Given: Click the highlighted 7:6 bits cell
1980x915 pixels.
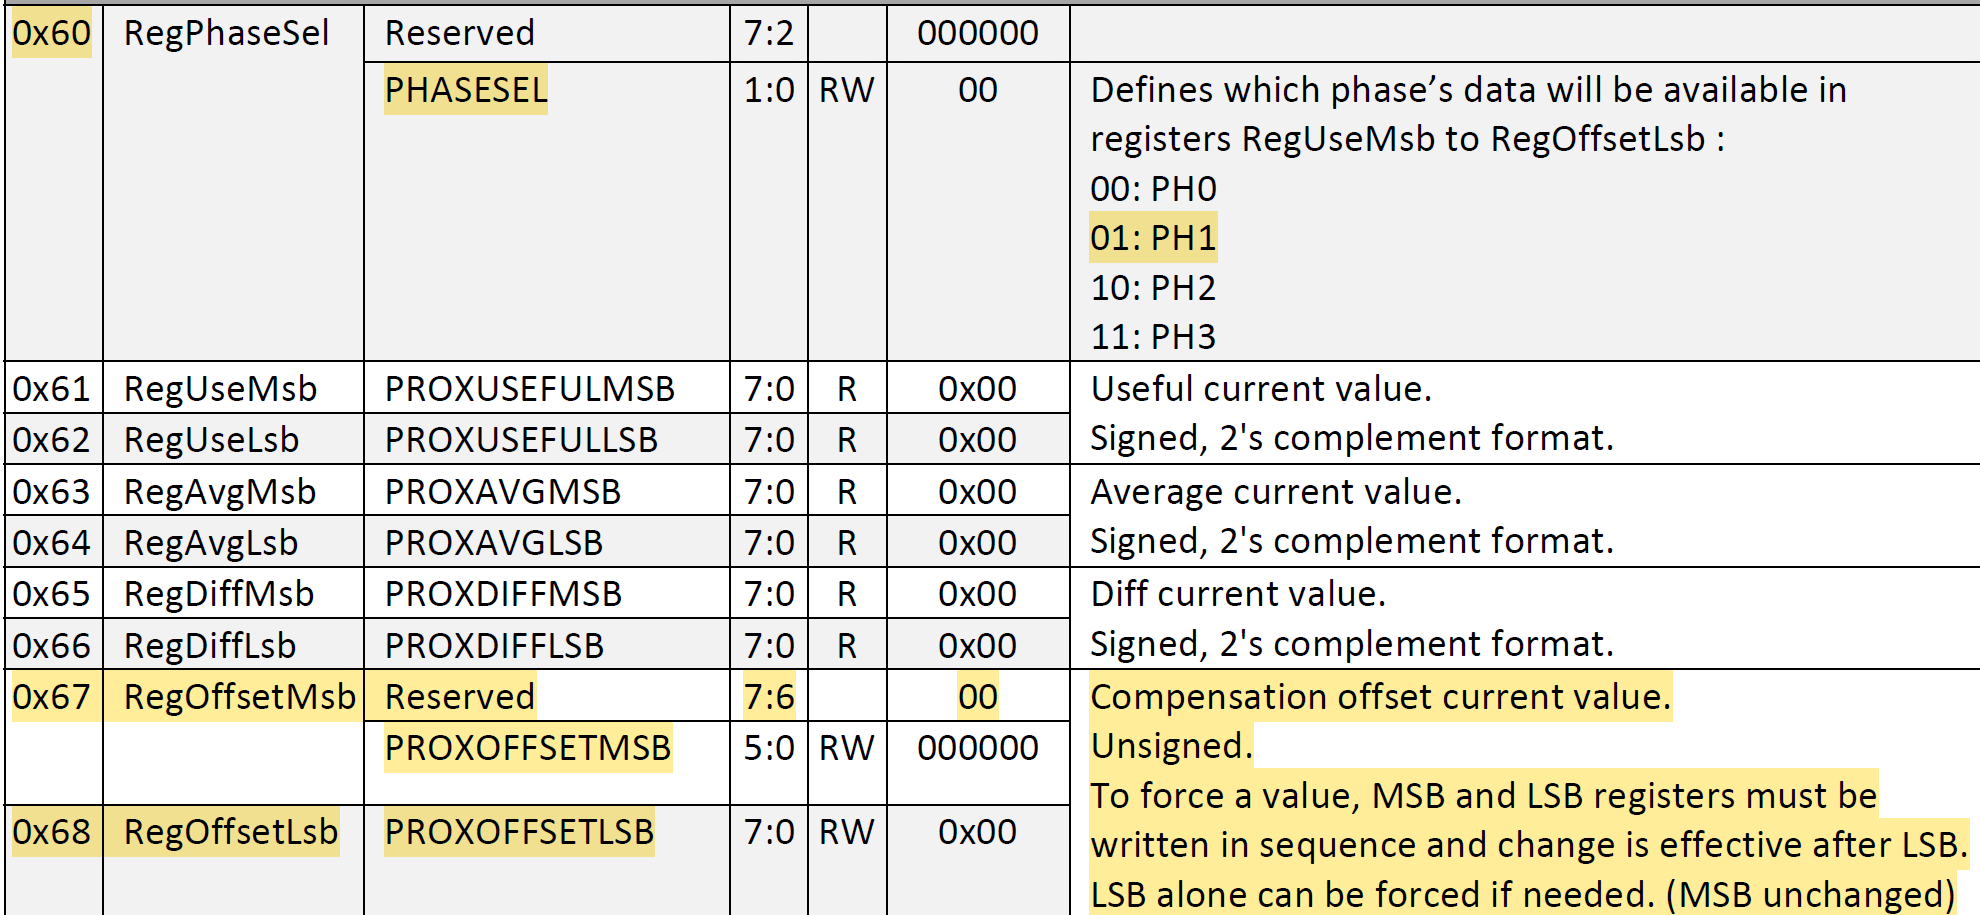Looking at the screenshot, I should click(768, 697).
